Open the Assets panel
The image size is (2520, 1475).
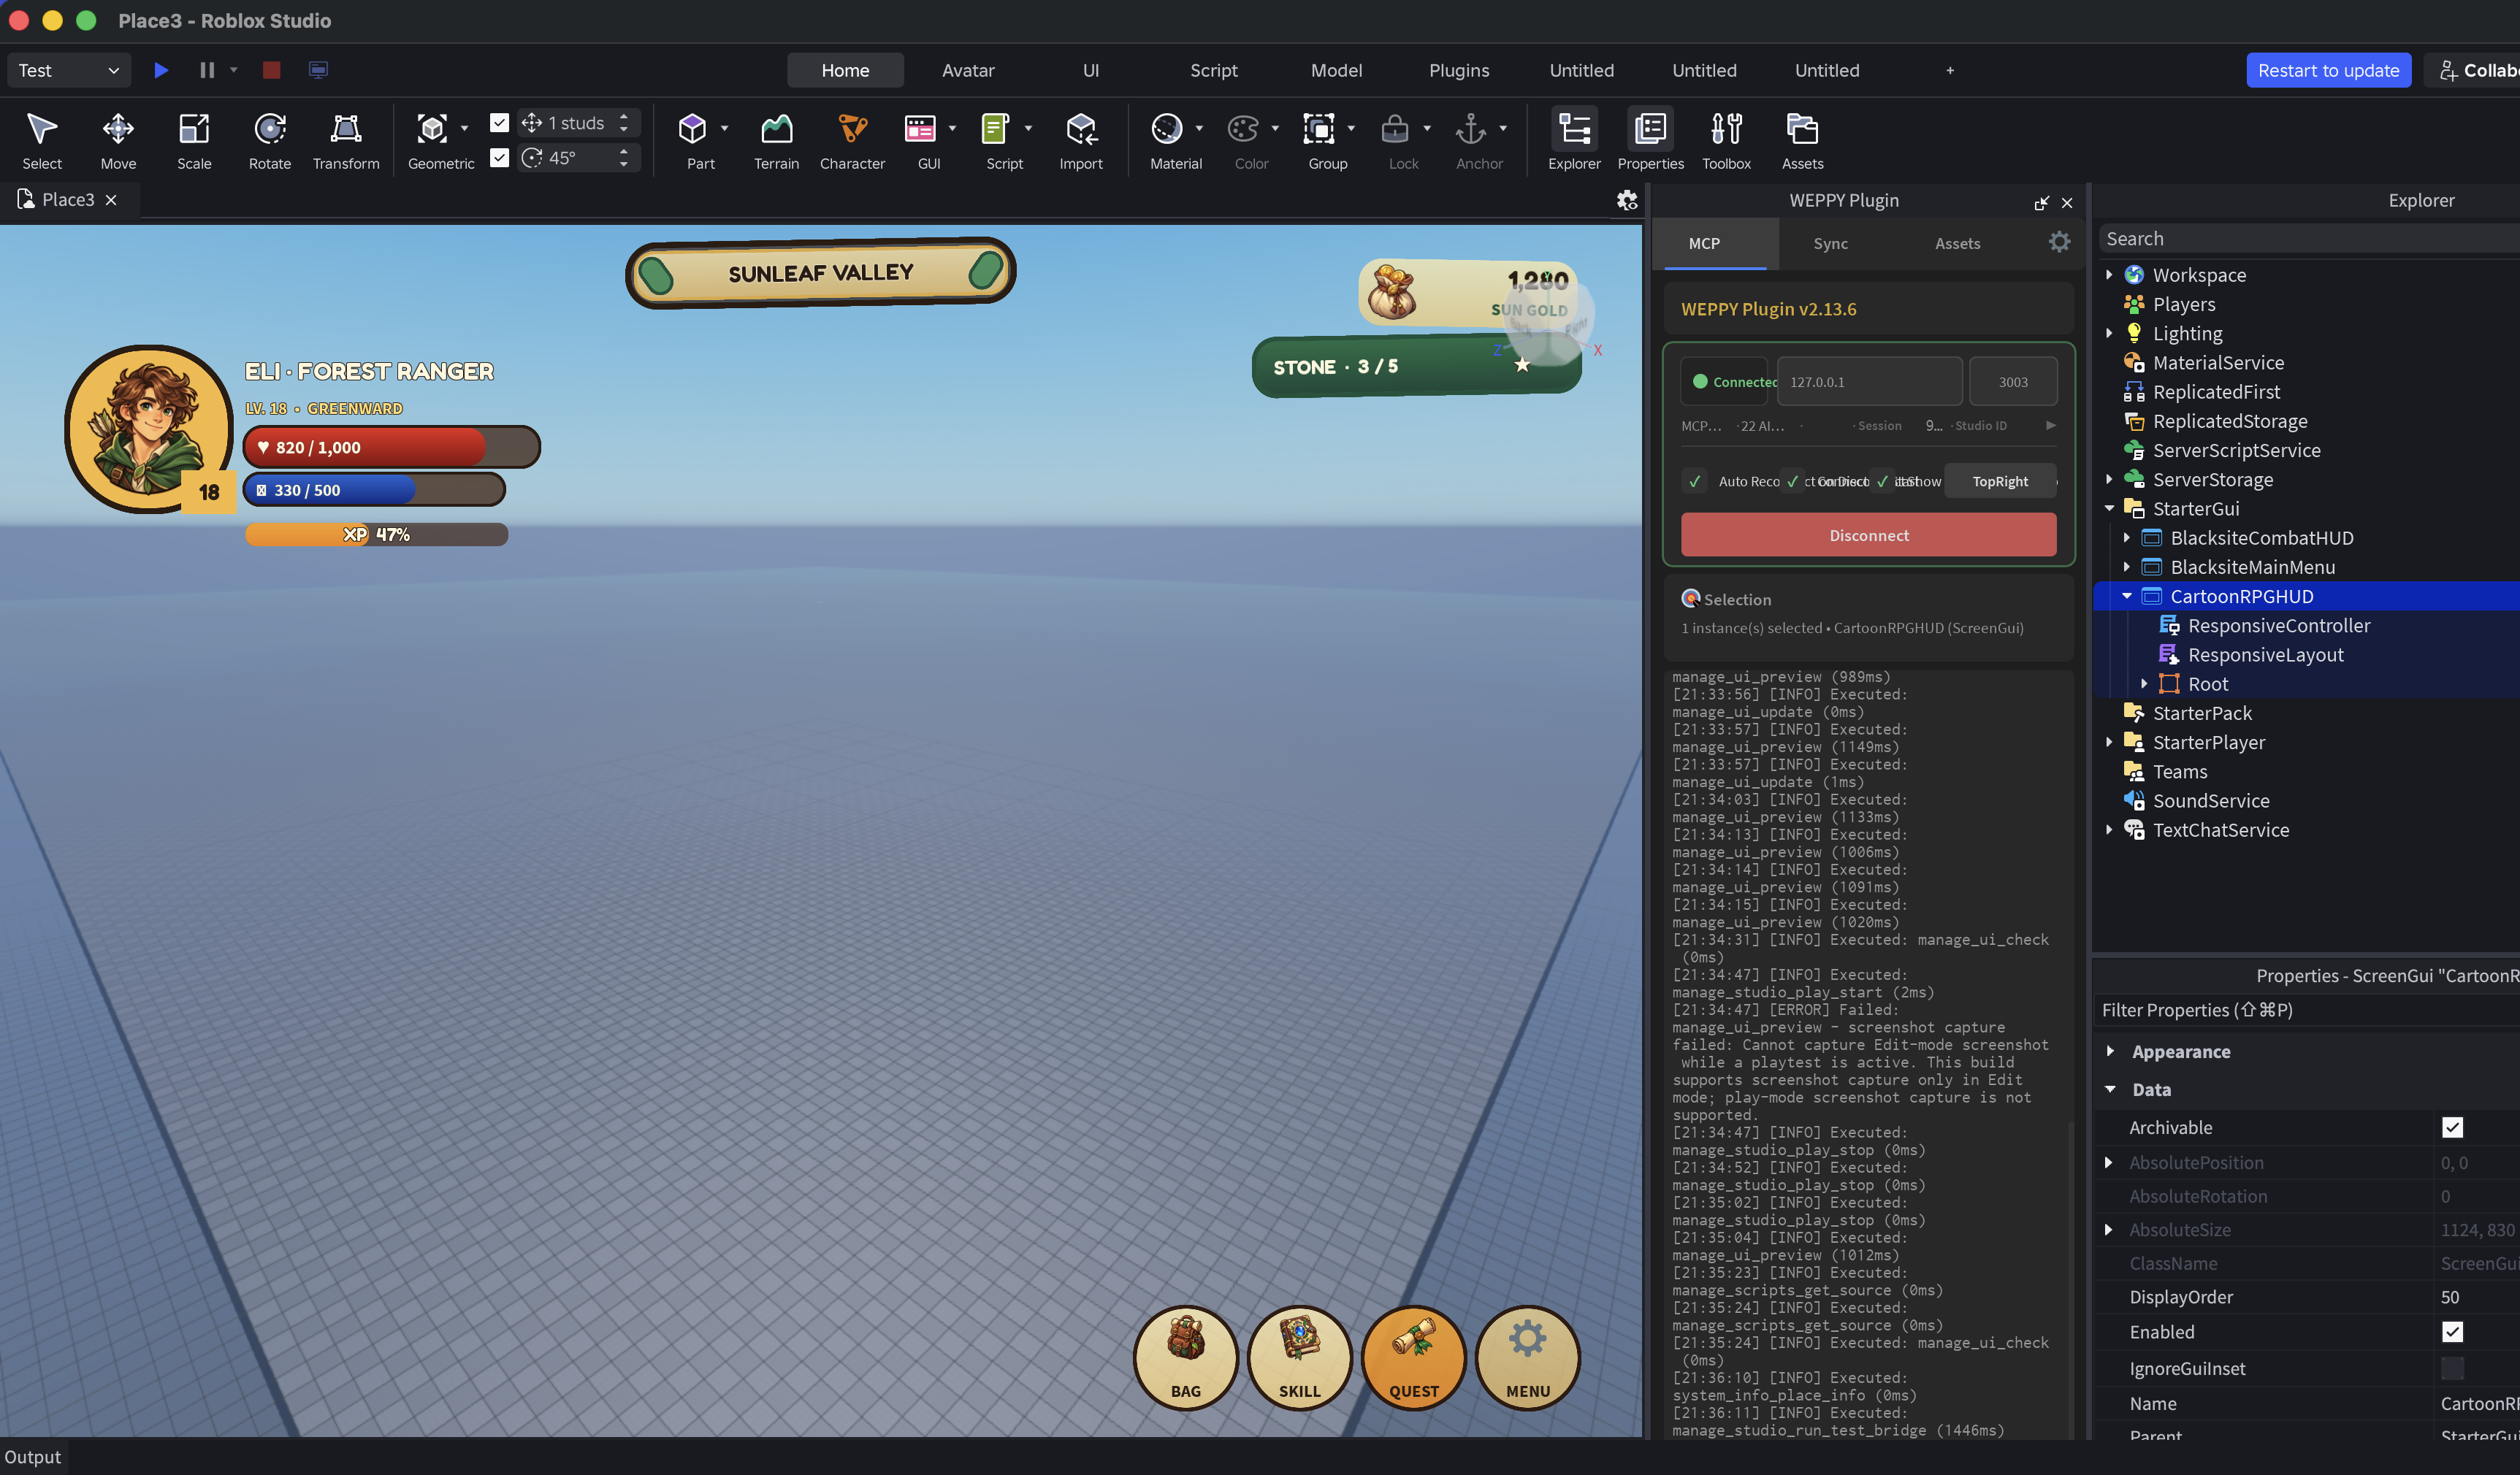coord(1802,140)
